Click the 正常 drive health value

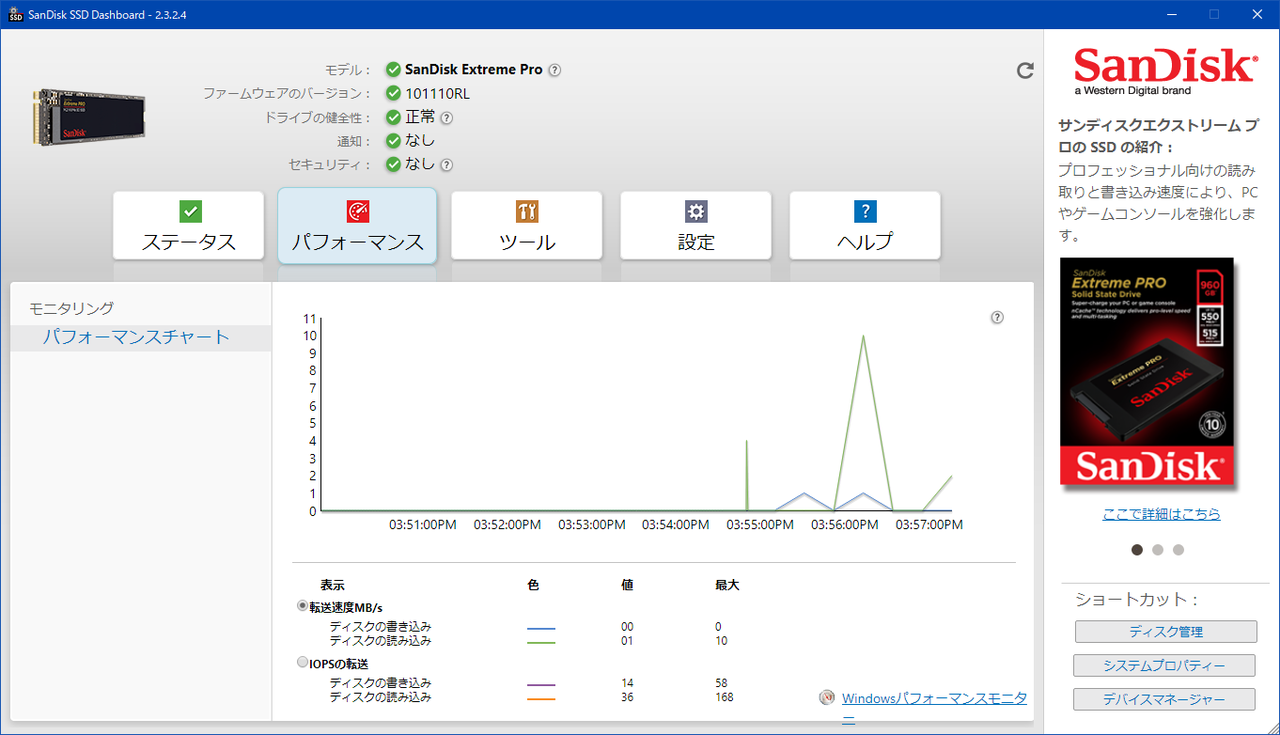421,117
